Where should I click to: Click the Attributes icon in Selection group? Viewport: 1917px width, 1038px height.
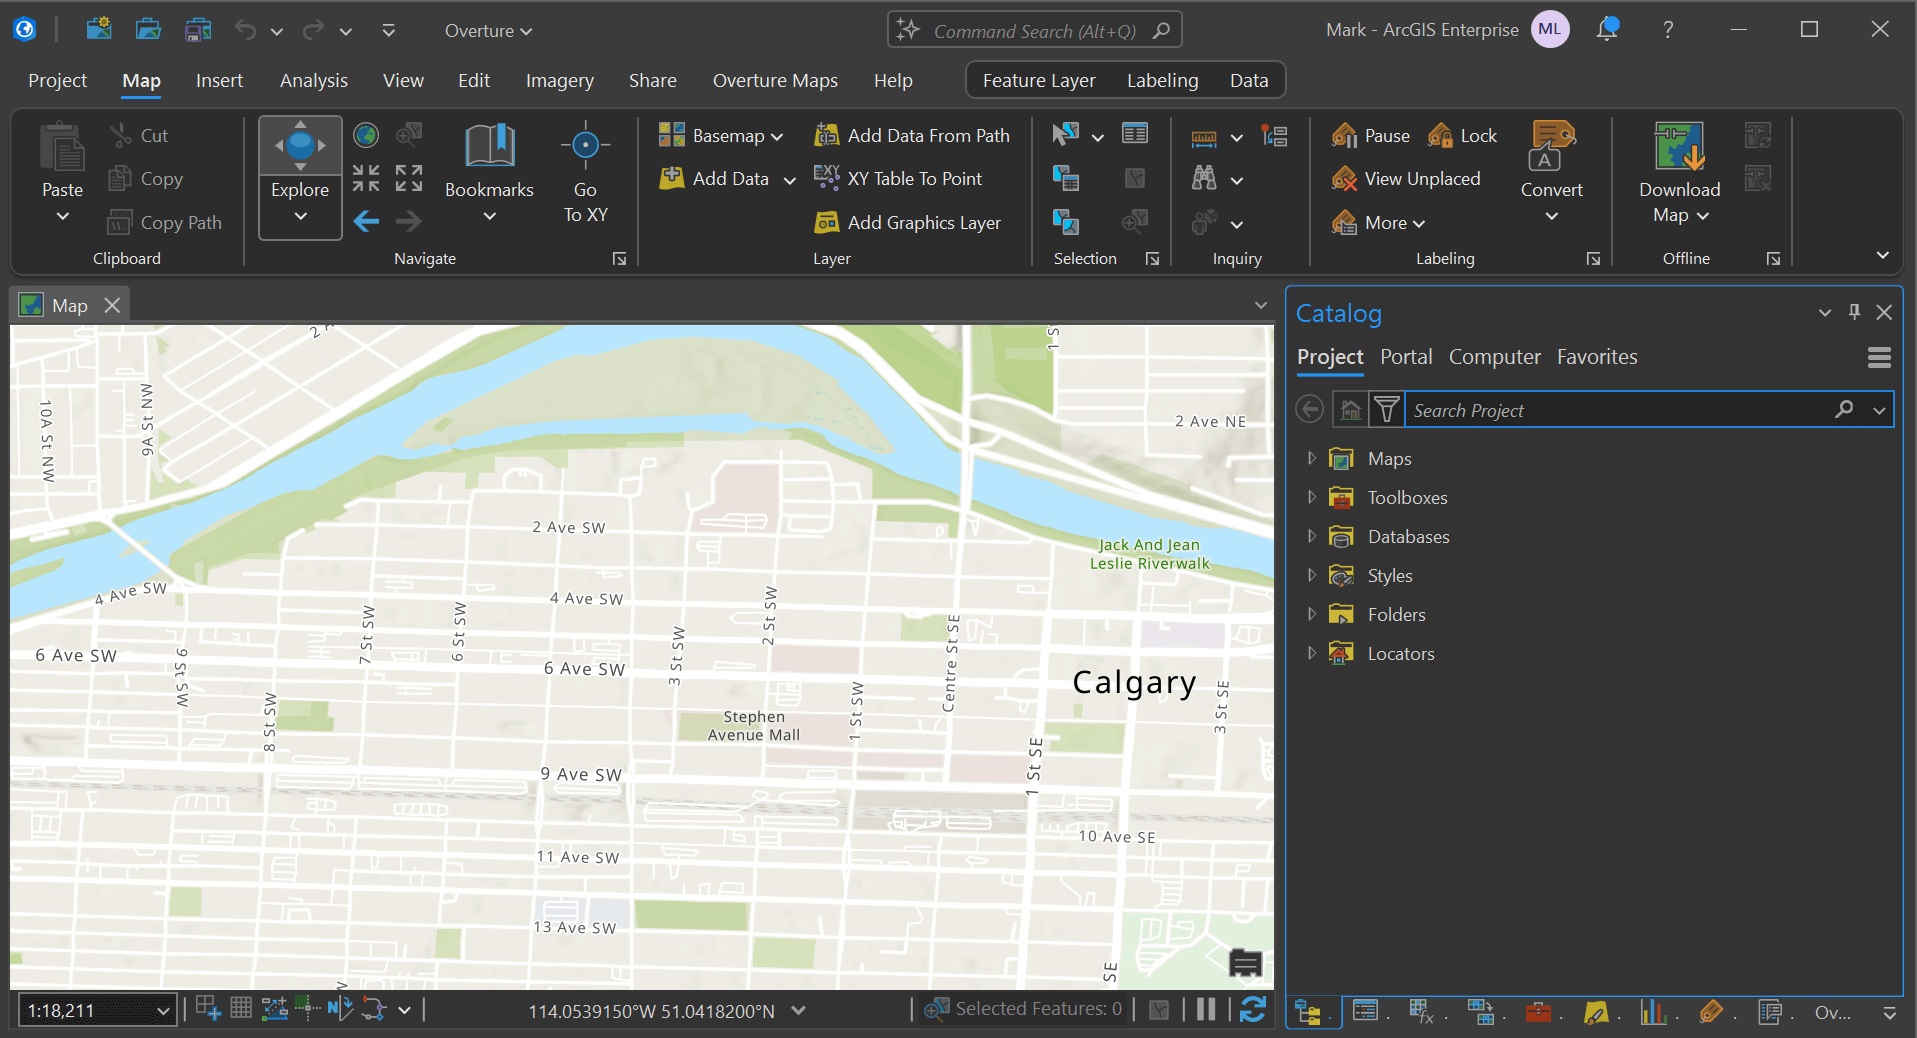[x=1135, y=134]
